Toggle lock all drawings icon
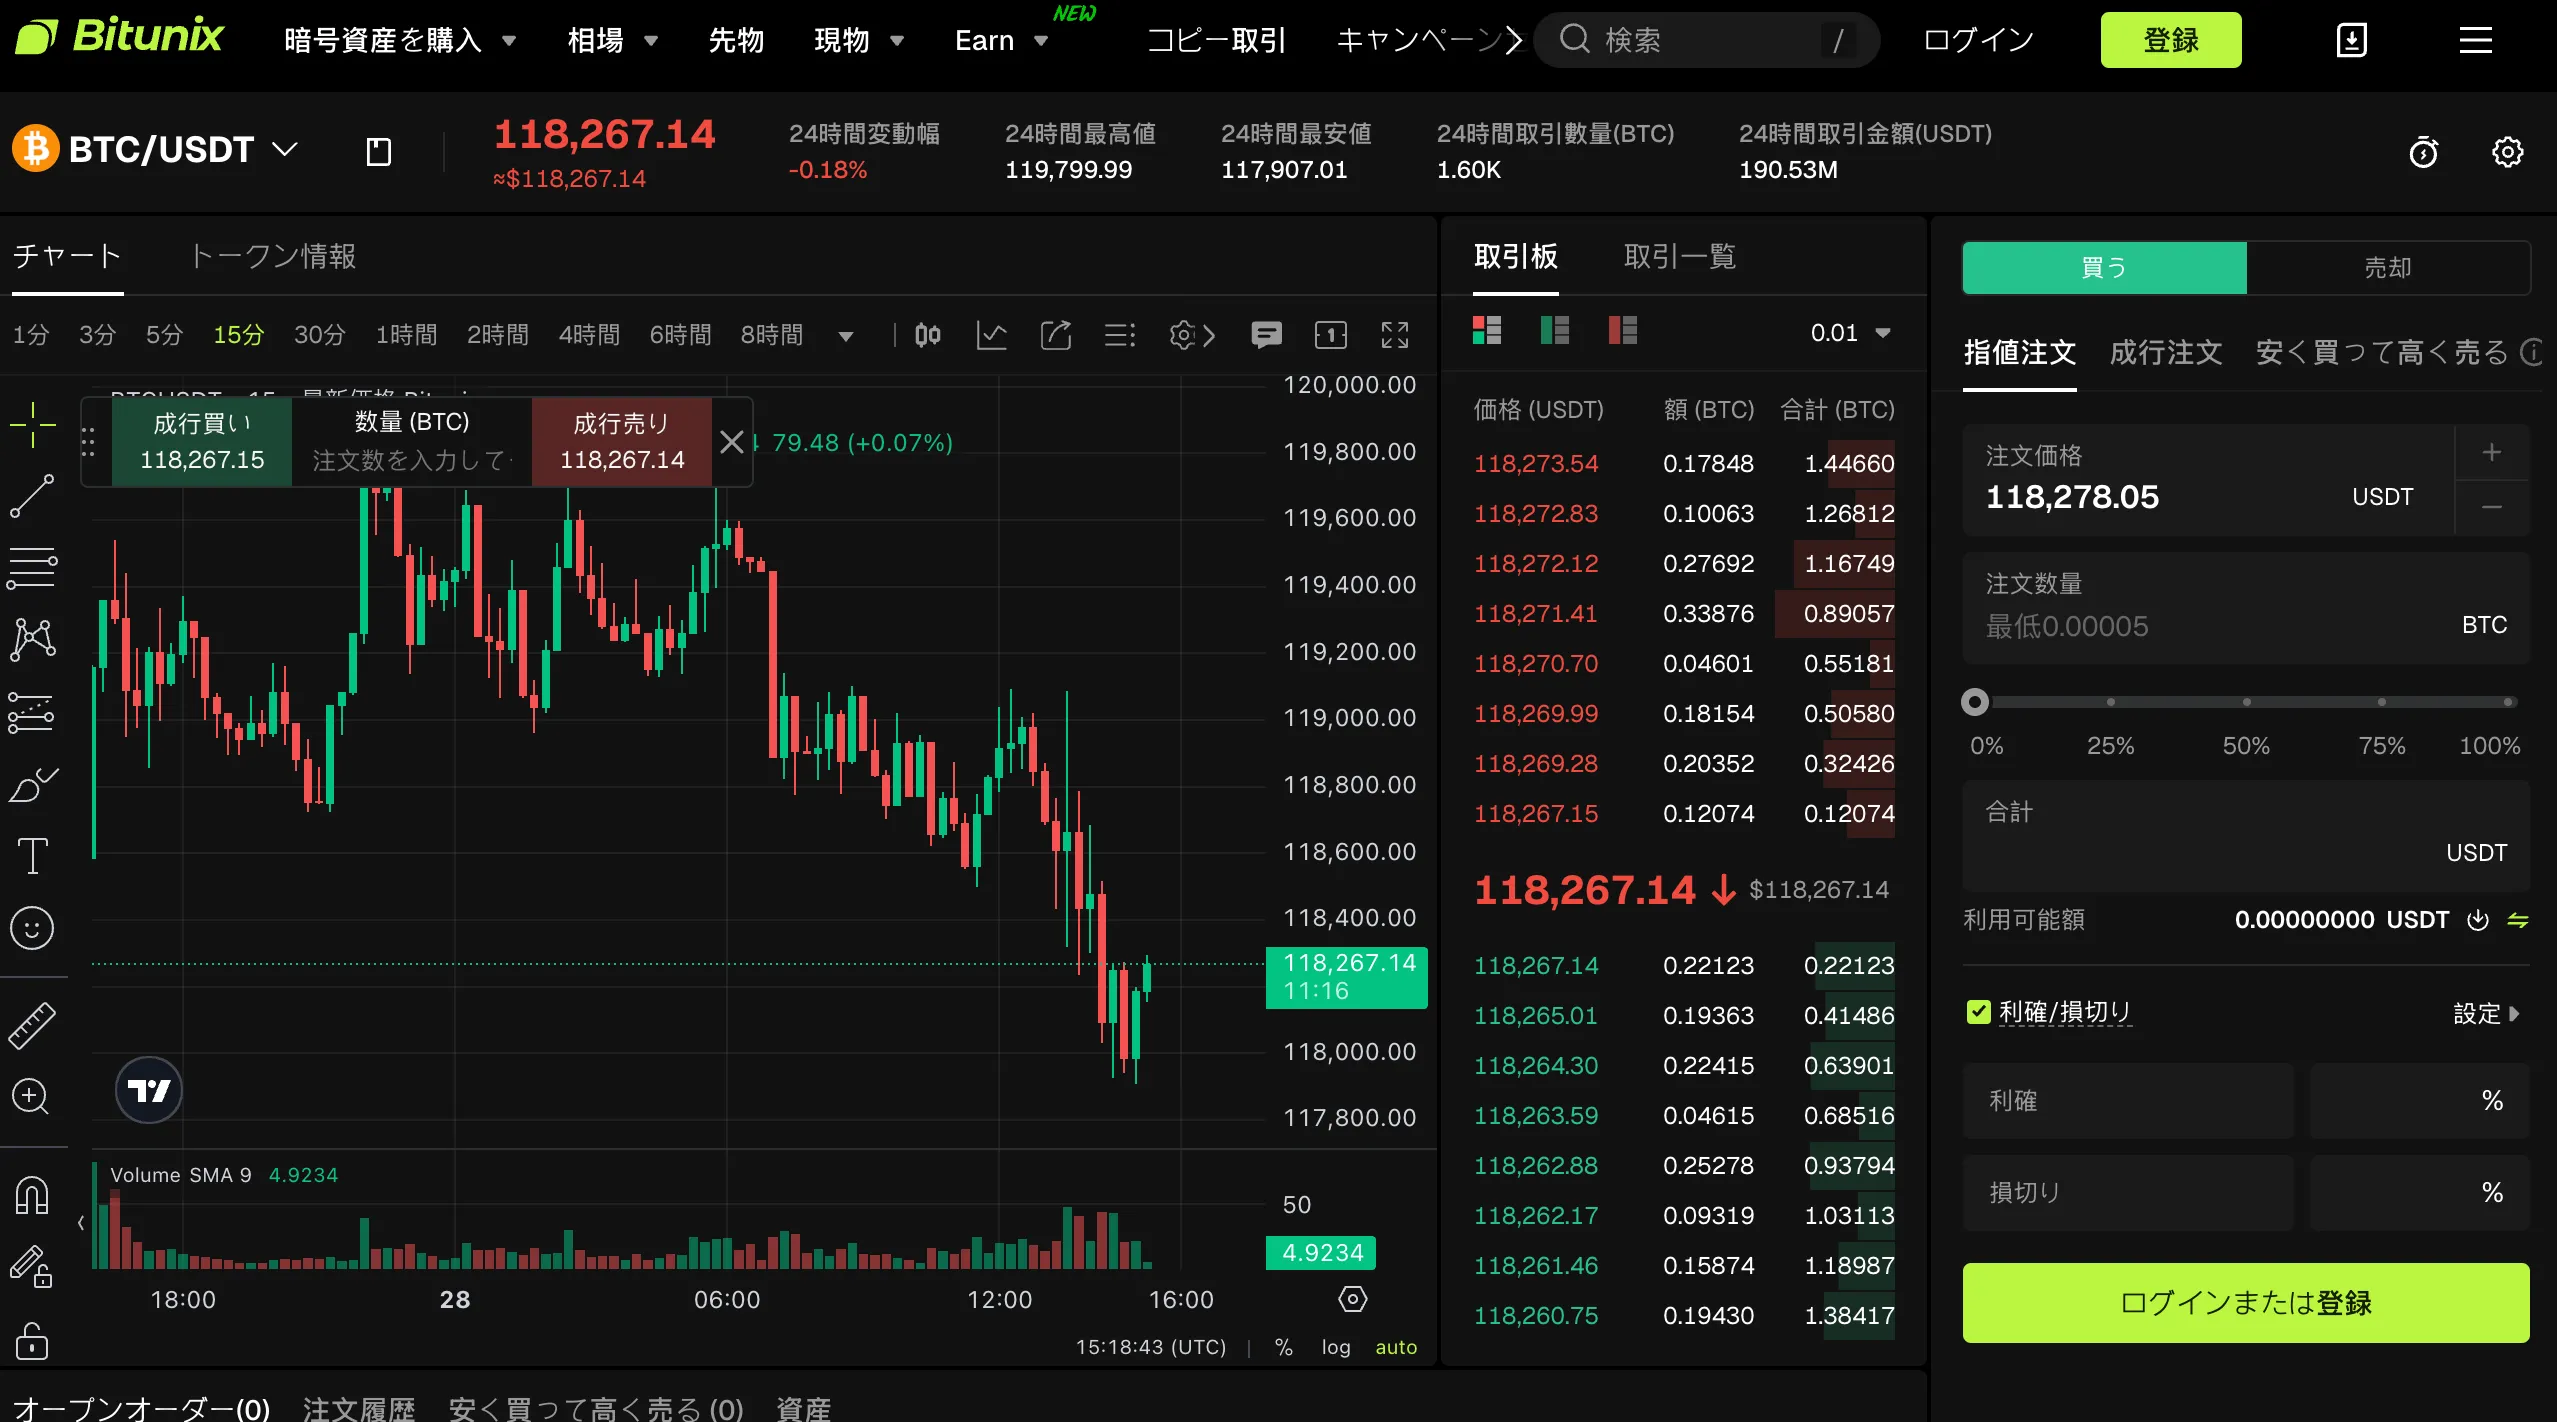 click(x=32, y=1341)
